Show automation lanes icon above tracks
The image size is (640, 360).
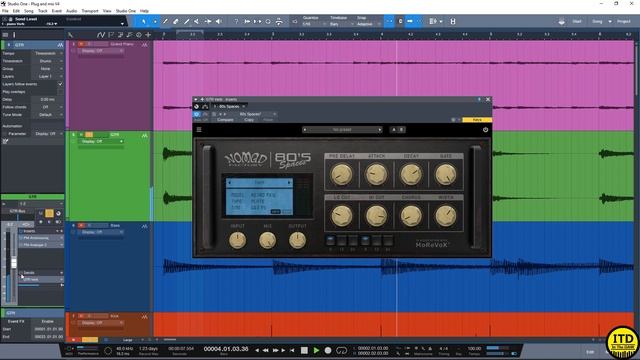pos(101,35)
